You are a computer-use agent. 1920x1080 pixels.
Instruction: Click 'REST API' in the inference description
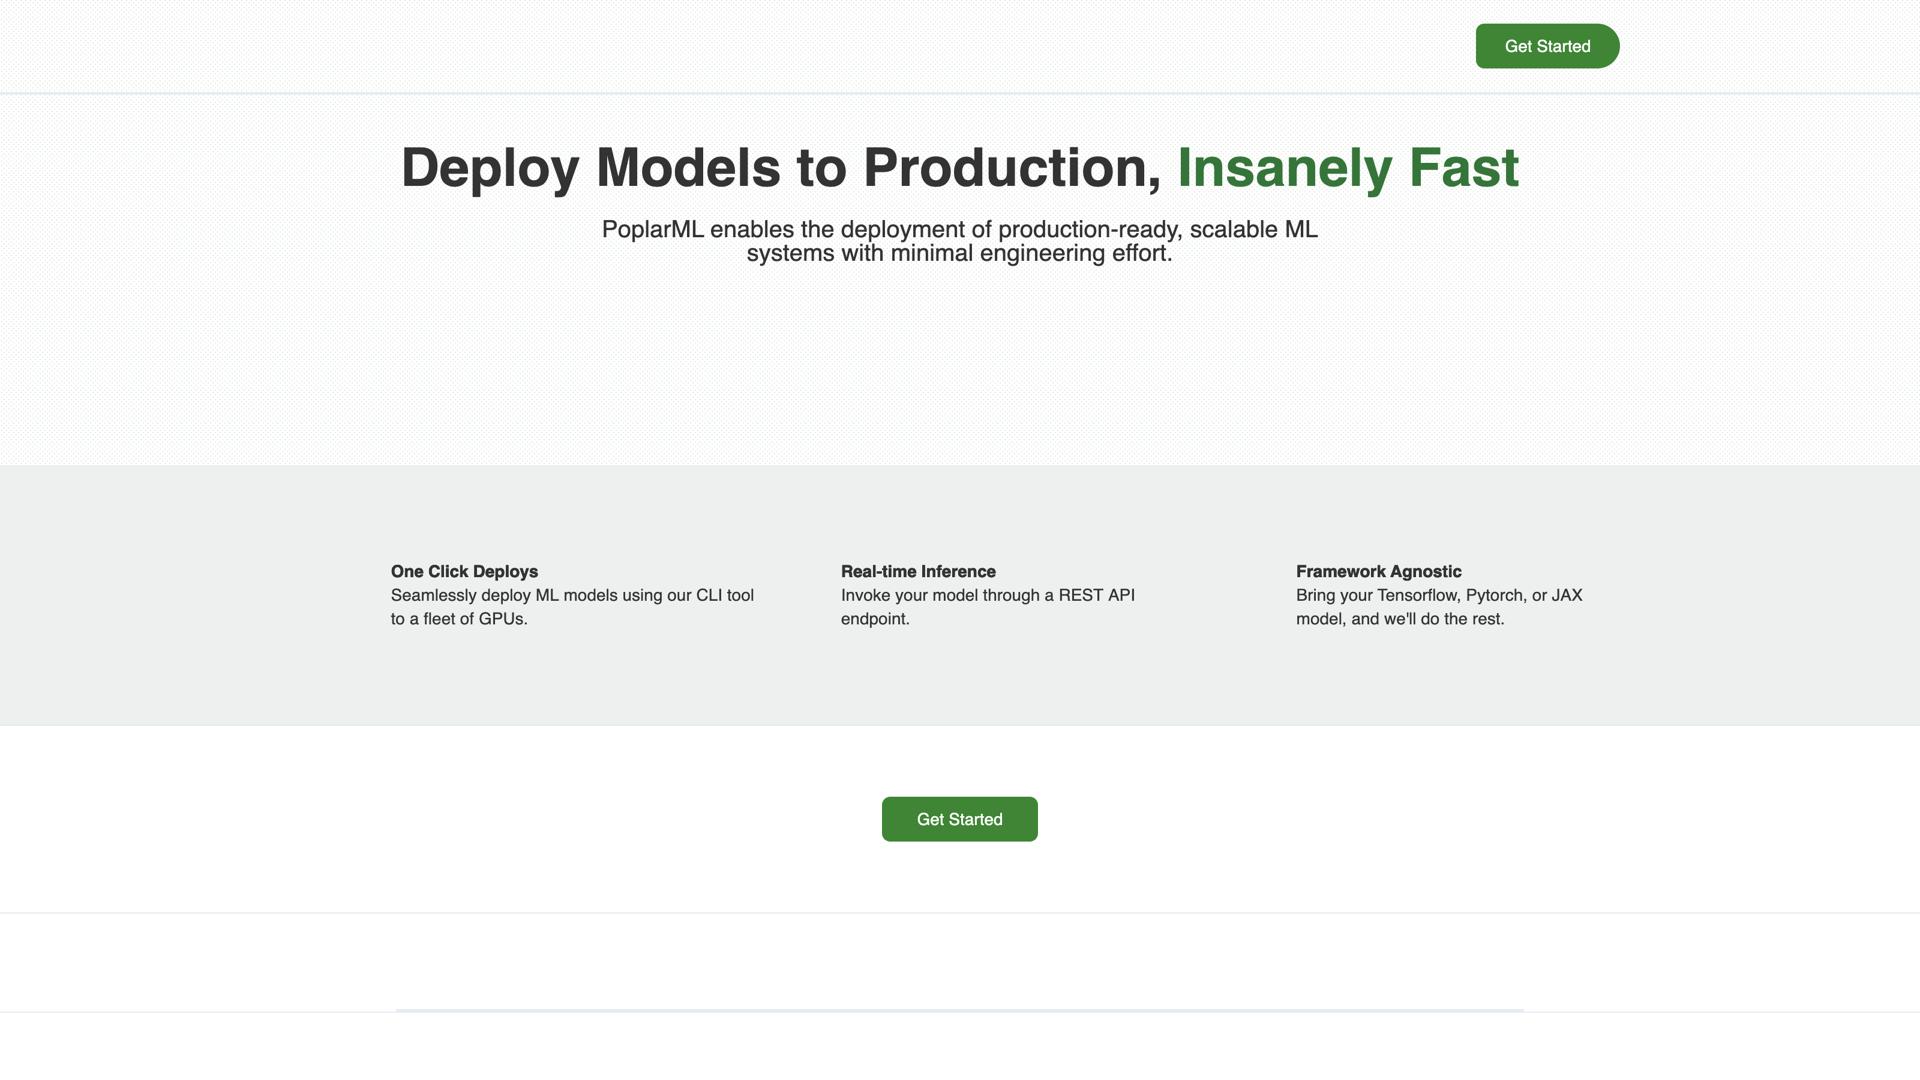click(x=1096, y=596)
